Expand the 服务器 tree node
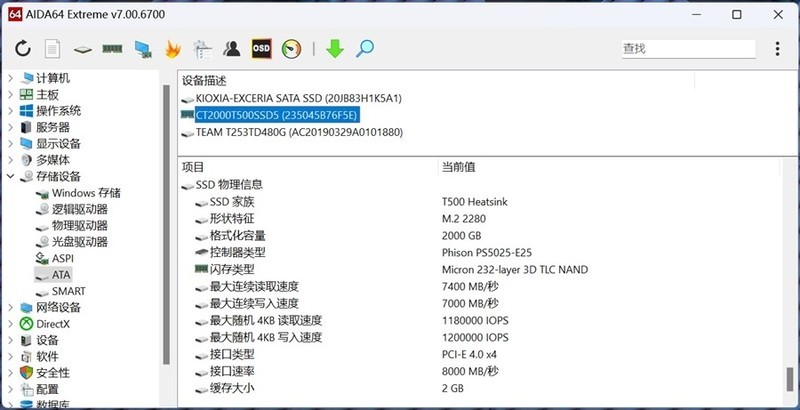The image size is (800, 410). (11, 127)
